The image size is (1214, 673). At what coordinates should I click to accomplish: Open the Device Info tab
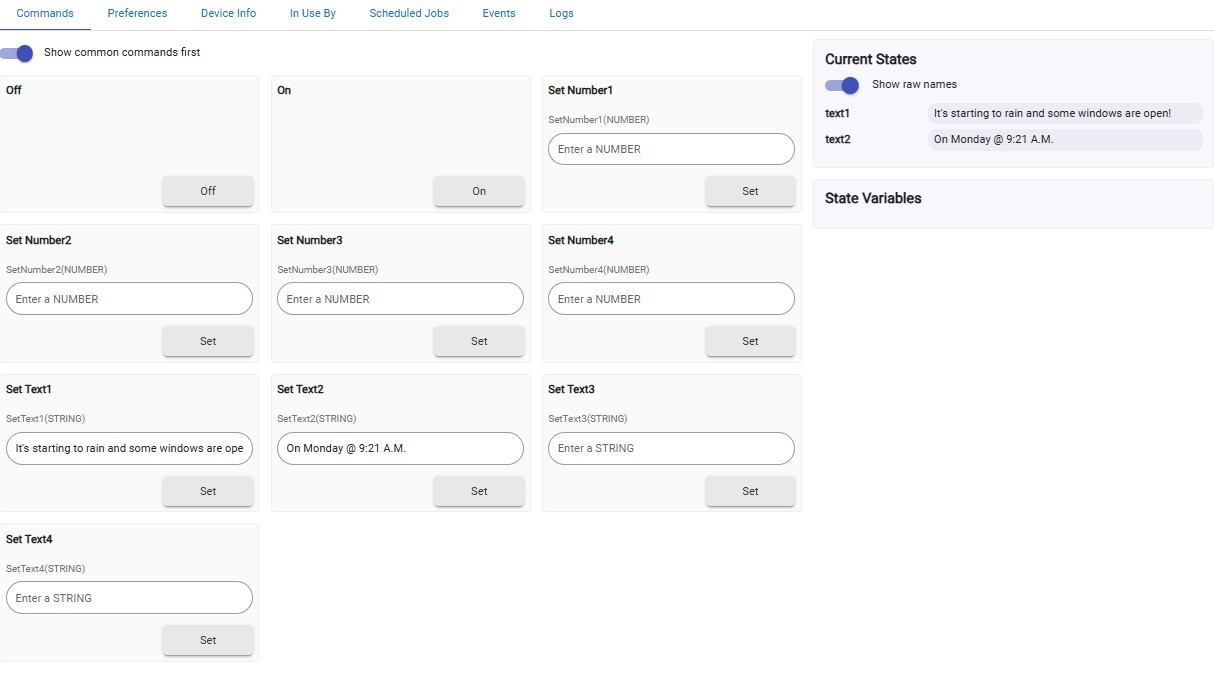(228, 13)
